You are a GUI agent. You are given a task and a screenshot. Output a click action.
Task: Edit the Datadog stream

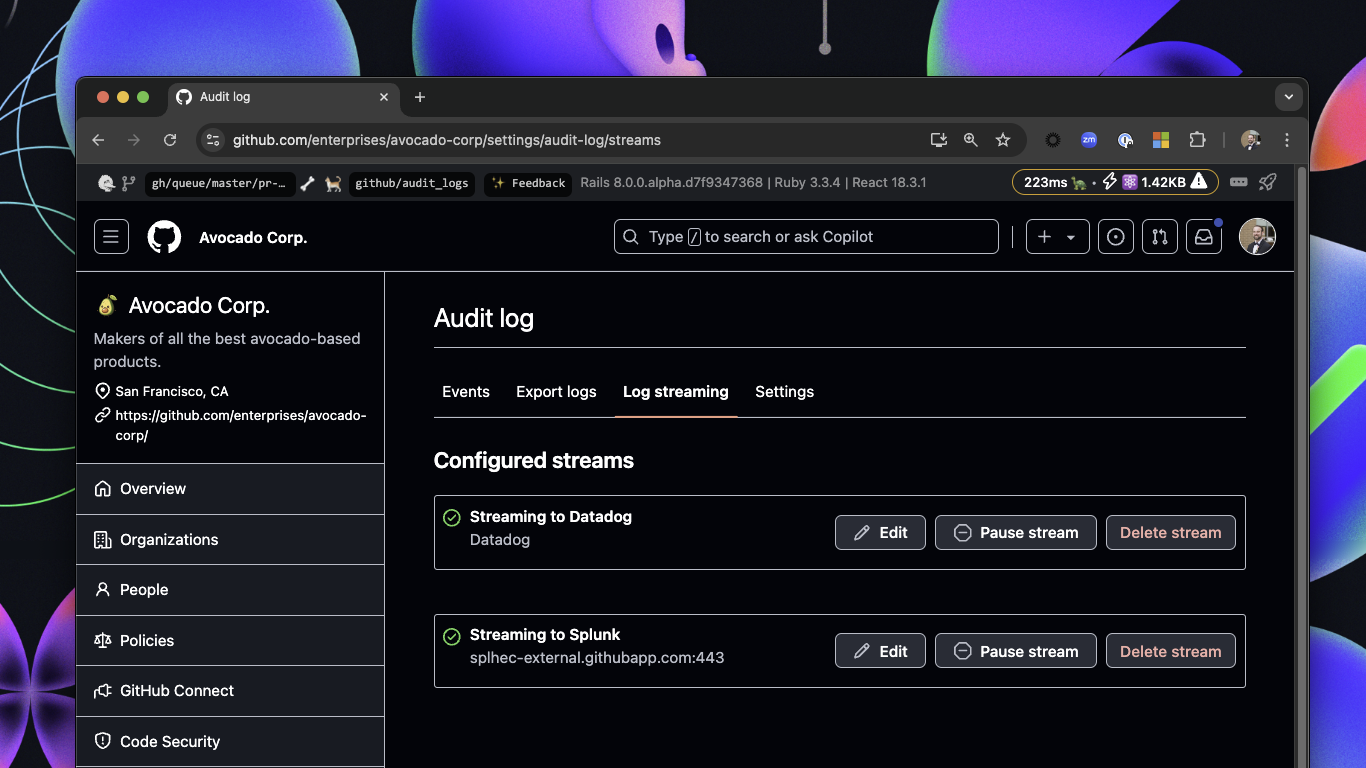[x=880, y=532]
